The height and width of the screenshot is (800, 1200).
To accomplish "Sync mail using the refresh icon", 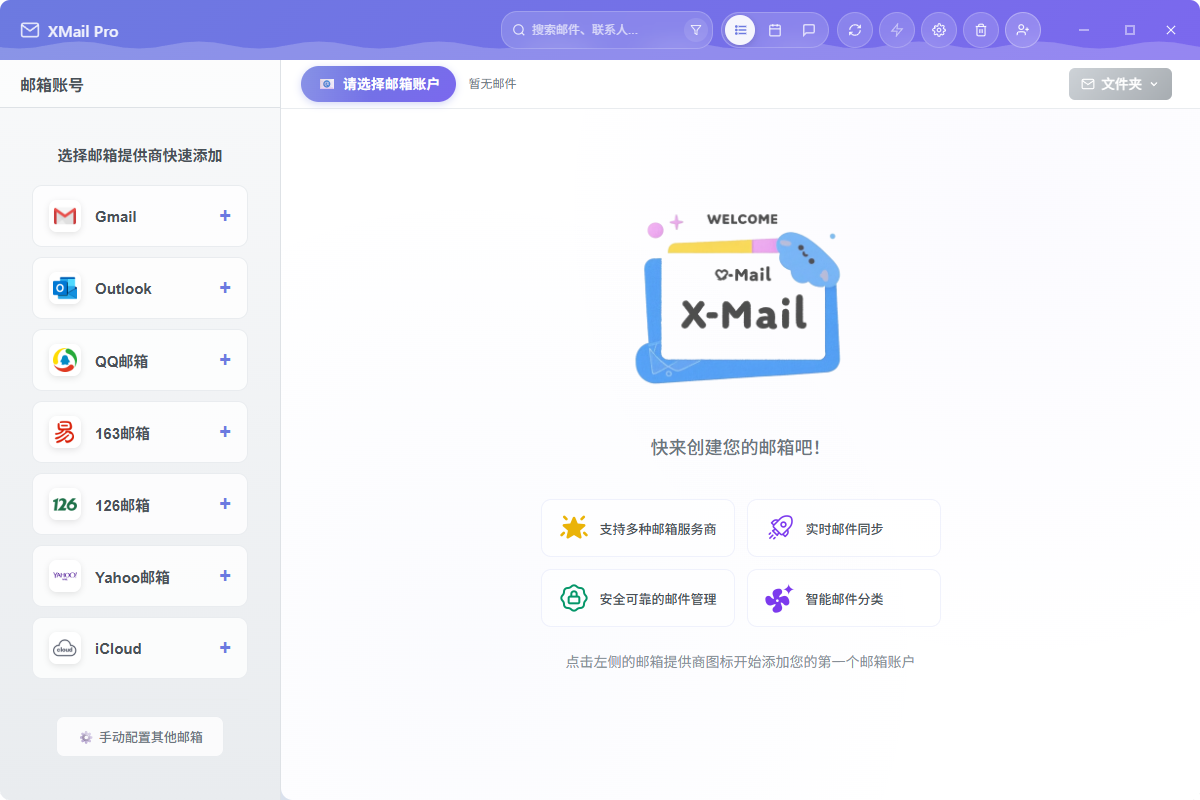I will 854,30.
